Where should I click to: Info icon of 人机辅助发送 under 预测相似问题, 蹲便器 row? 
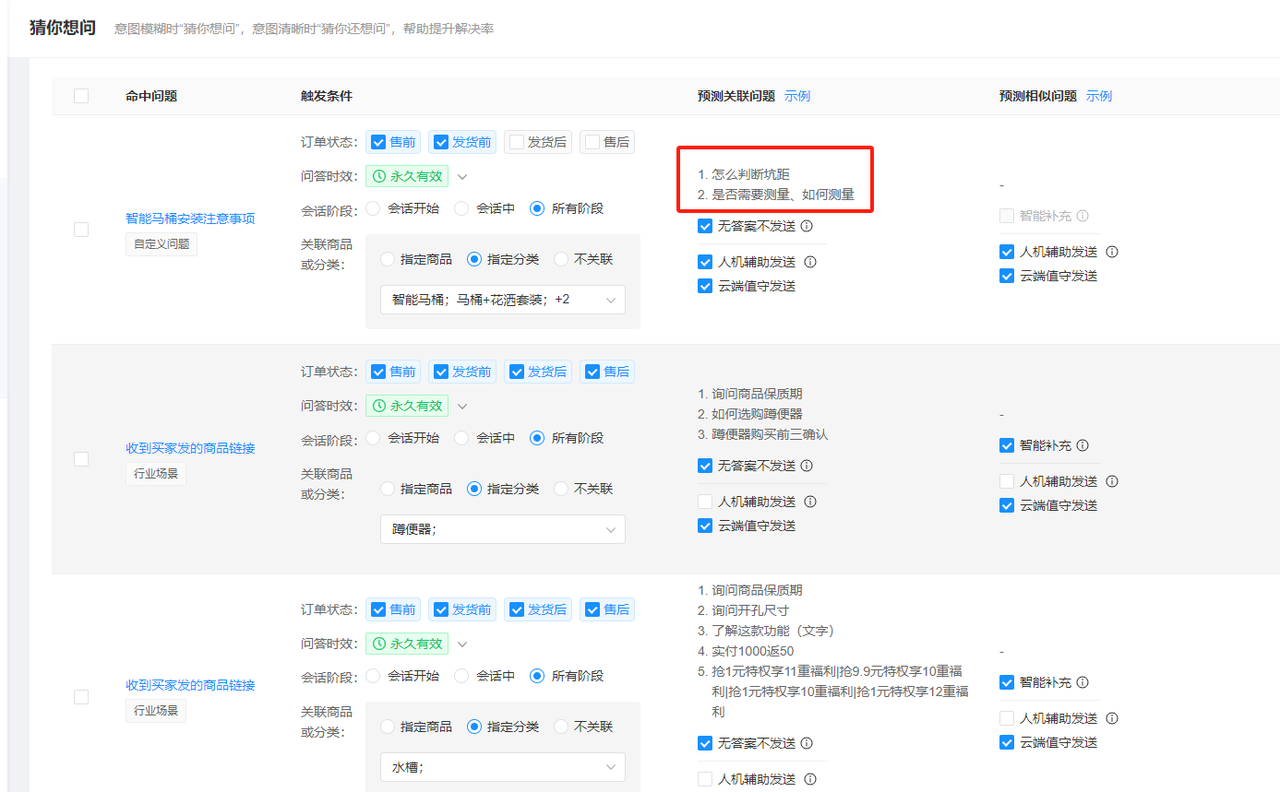point(1112,482)
